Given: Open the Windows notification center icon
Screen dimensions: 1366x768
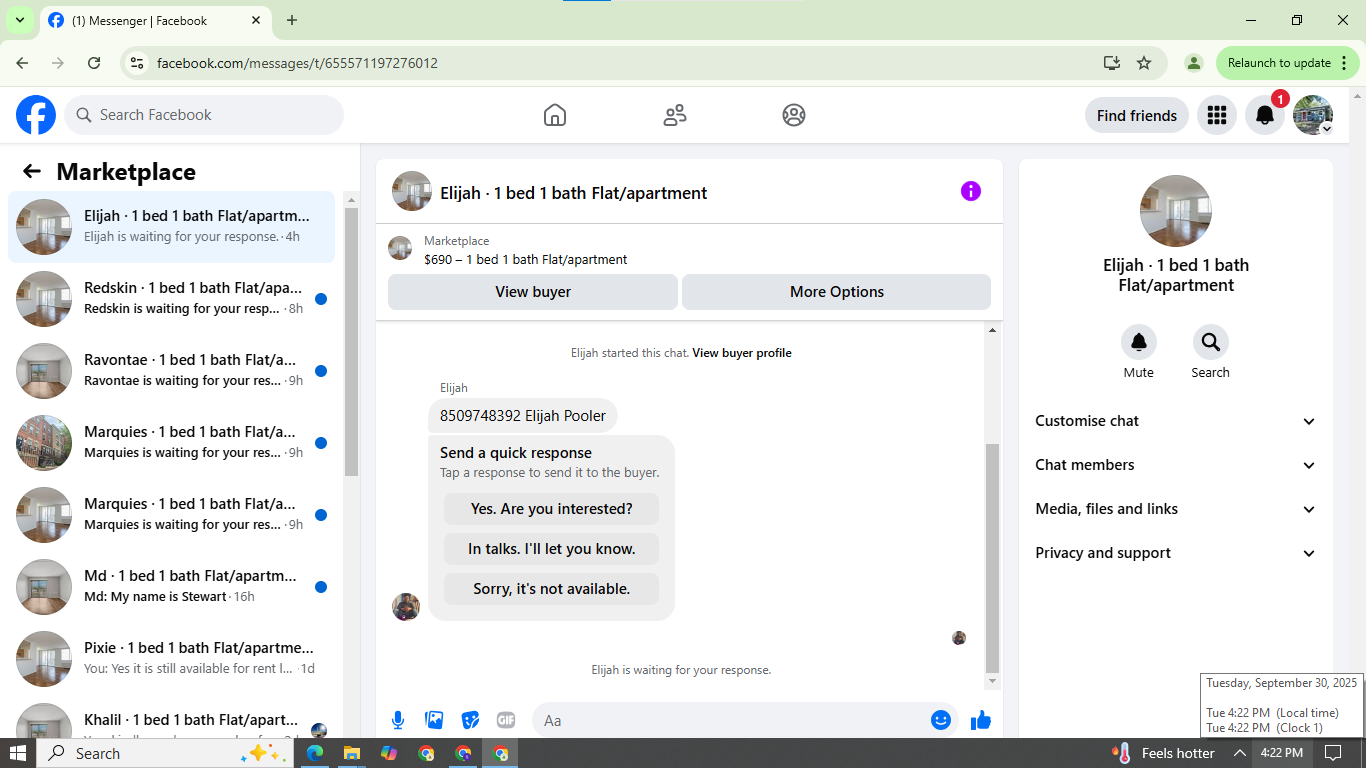Looking at the screenshot, I should (x=1333, y=753).
